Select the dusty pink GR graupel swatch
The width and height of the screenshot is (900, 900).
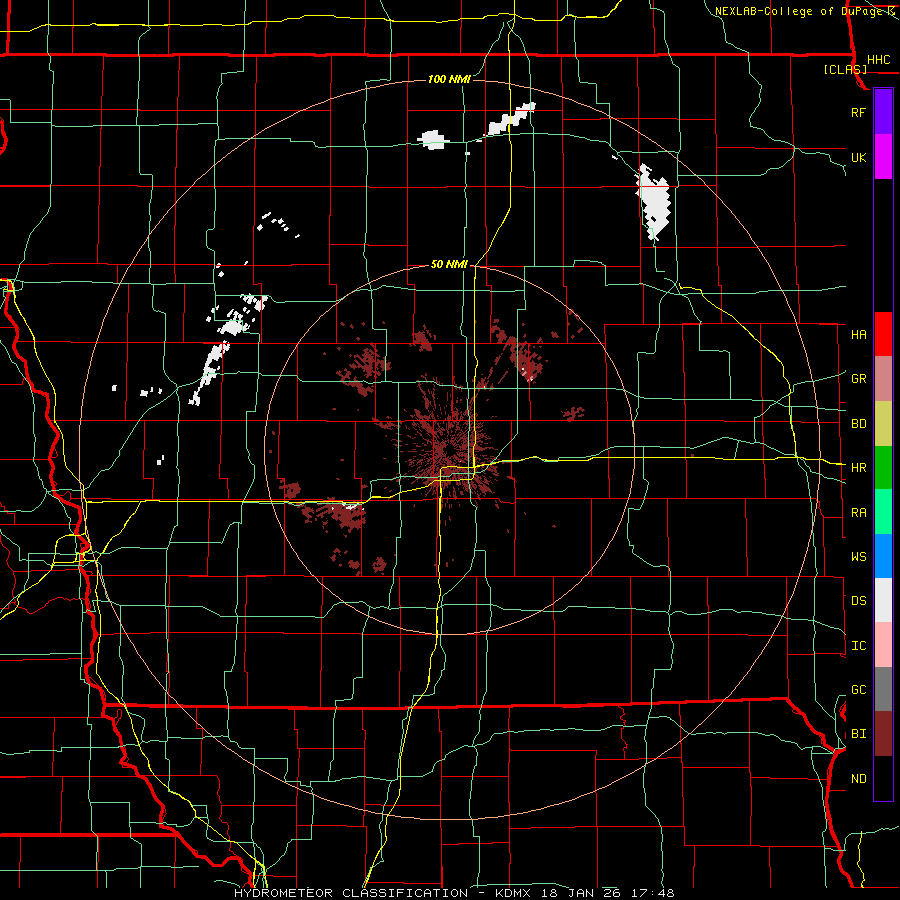coord(883,379)
